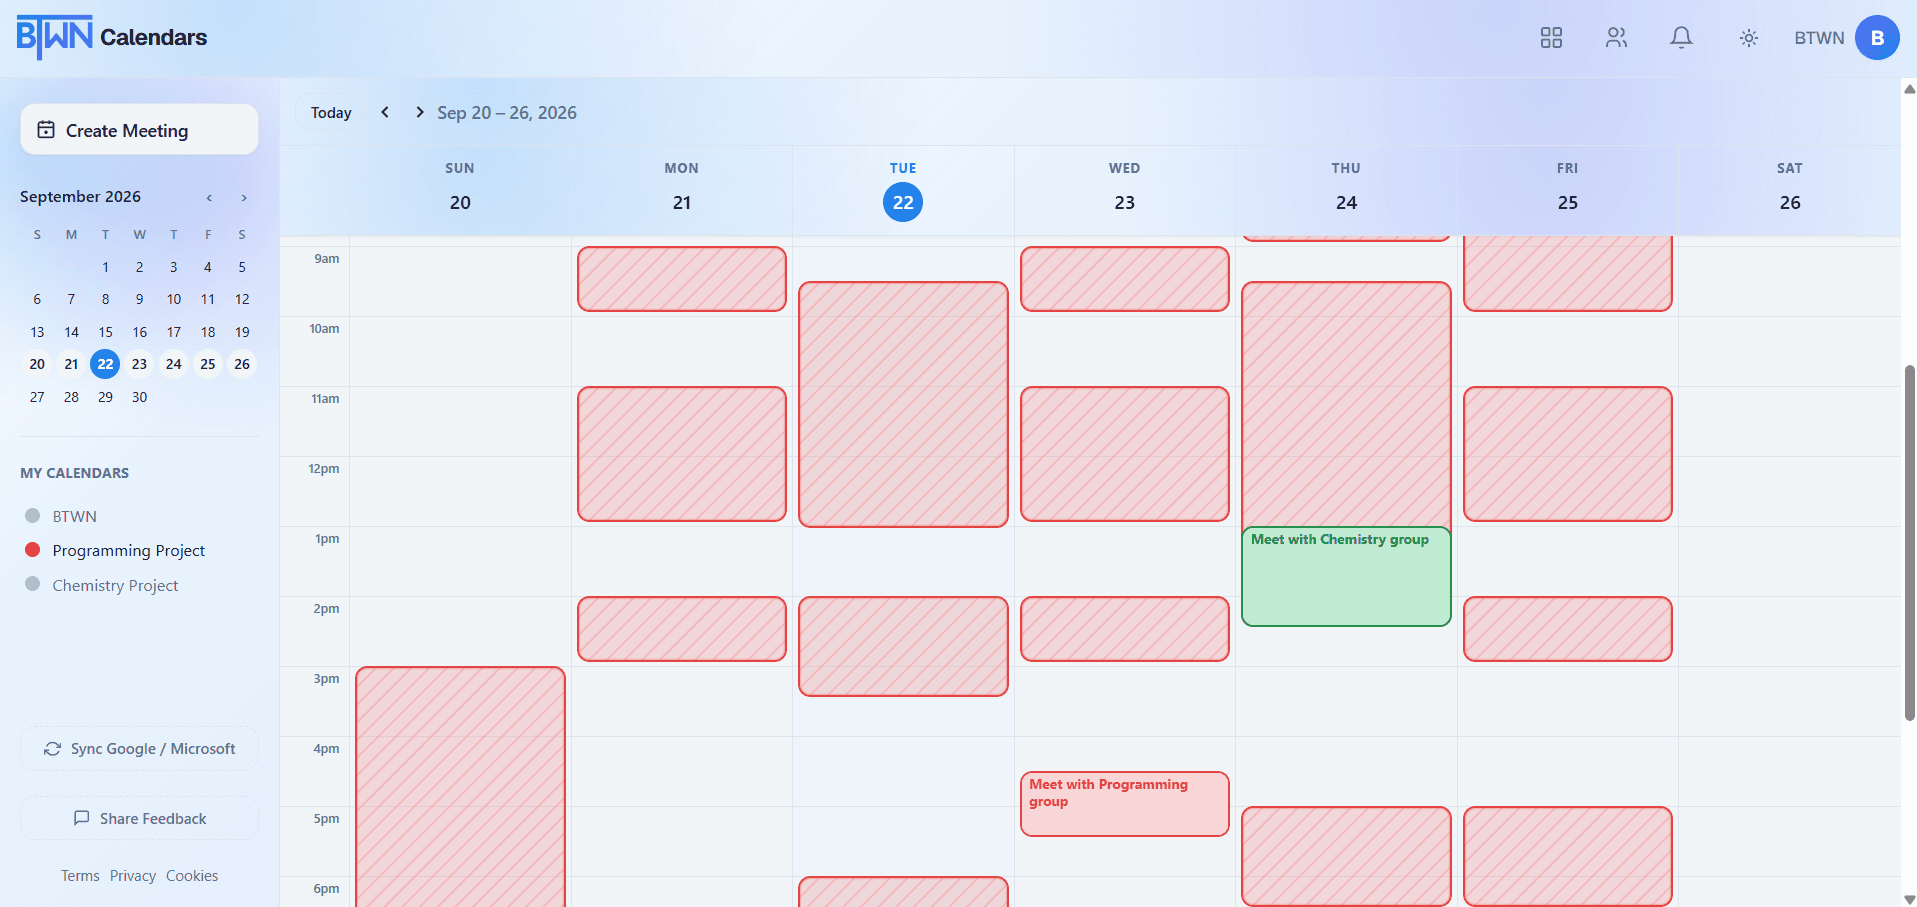Toggle BTWN calendar visibility
The image size is (1917, 907).
pyautogui.click(x=60, y=516)
